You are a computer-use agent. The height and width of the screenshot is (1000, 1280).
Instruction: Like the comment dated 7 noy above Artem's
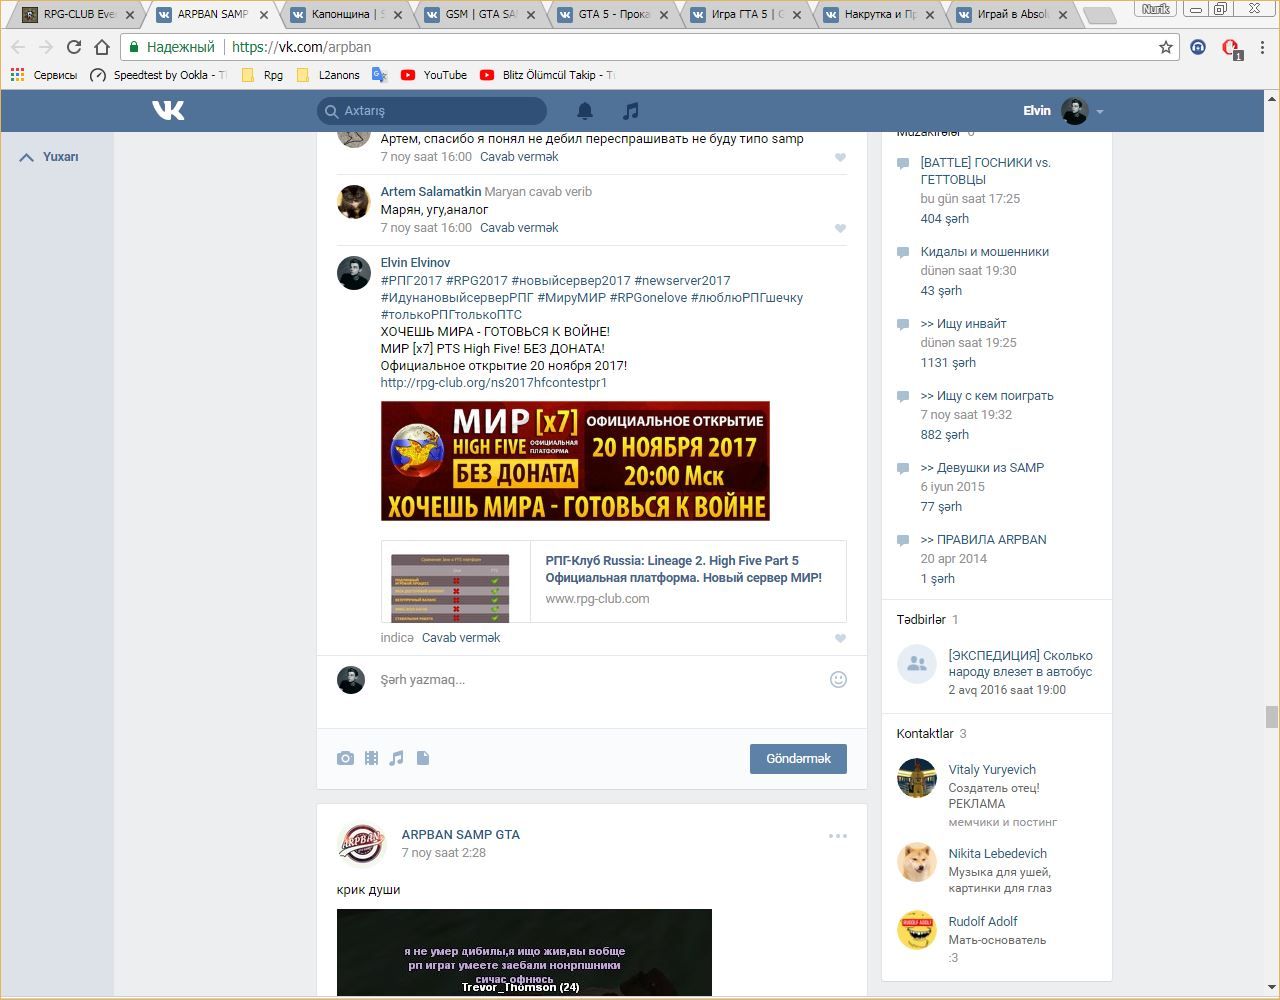tap(840, 157)
